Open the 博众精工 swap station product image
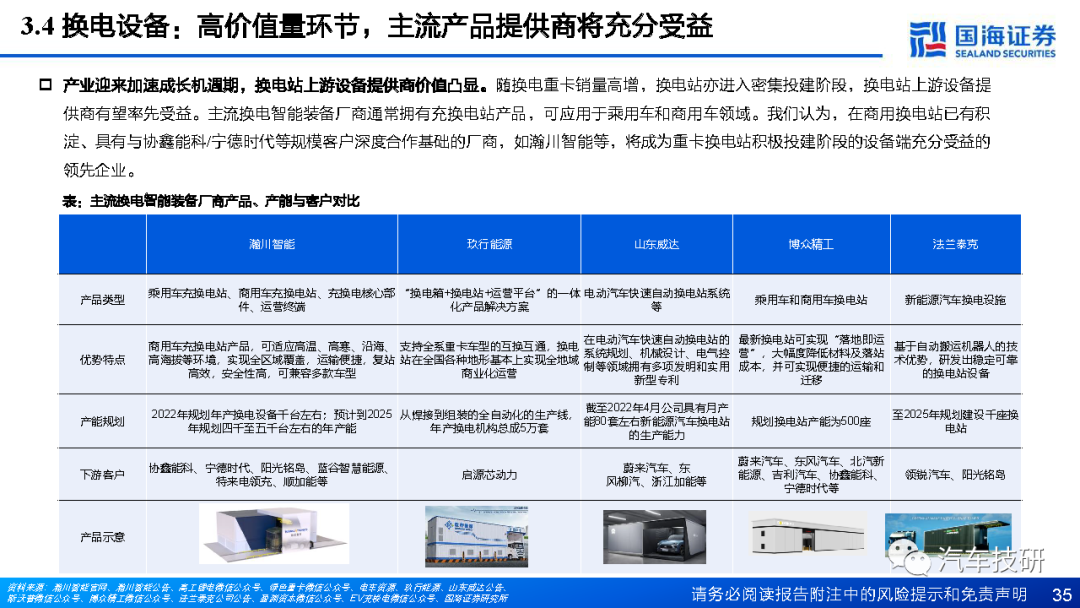The image size is (1080, 608). tap(807, 535)
